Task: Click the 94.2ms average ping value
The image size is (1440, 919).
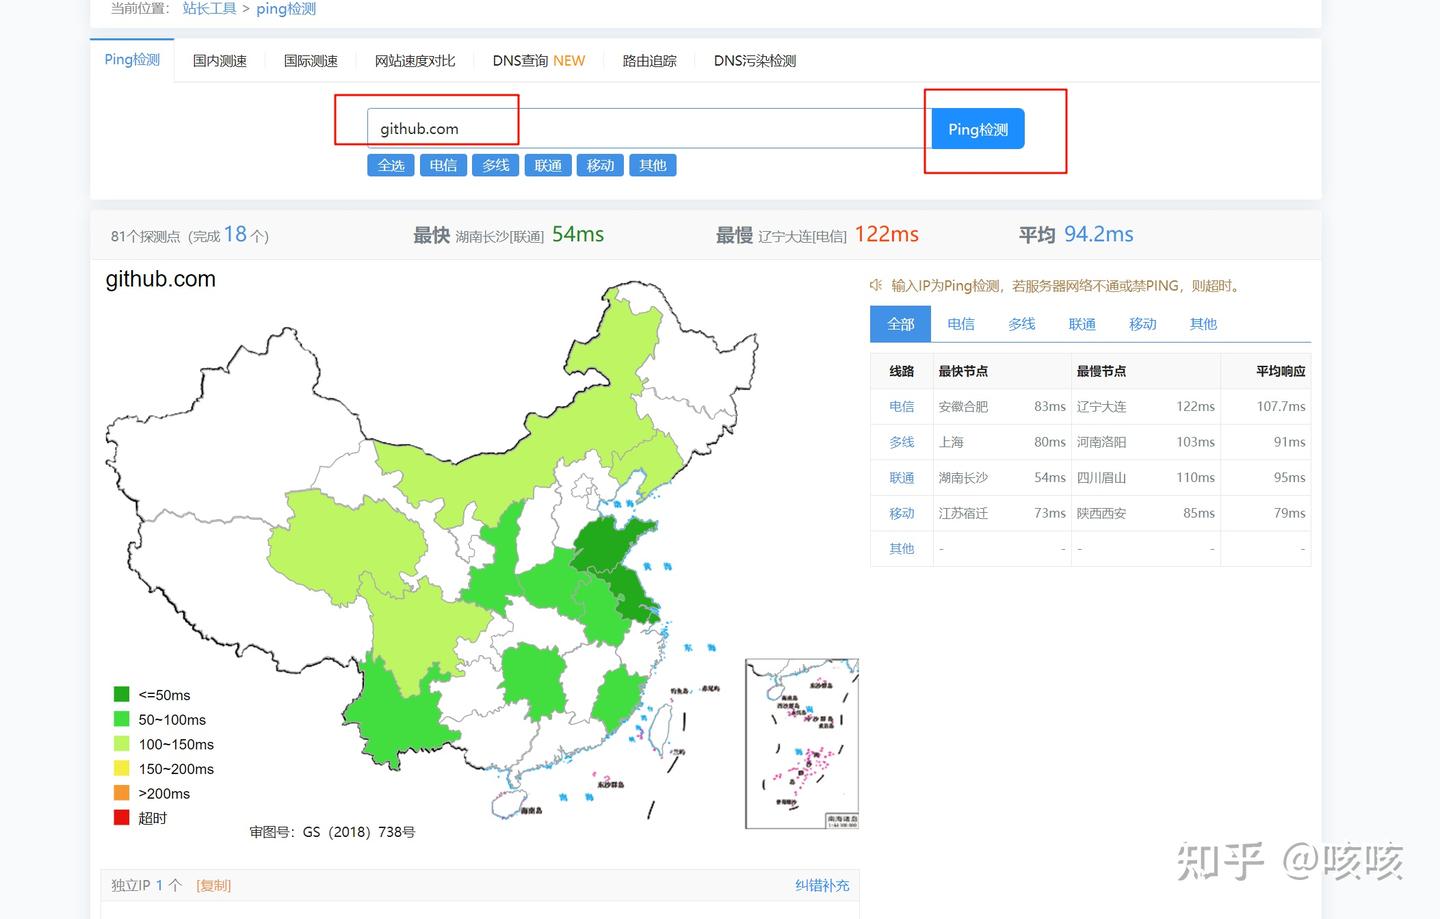Action: click(1099, 234)
